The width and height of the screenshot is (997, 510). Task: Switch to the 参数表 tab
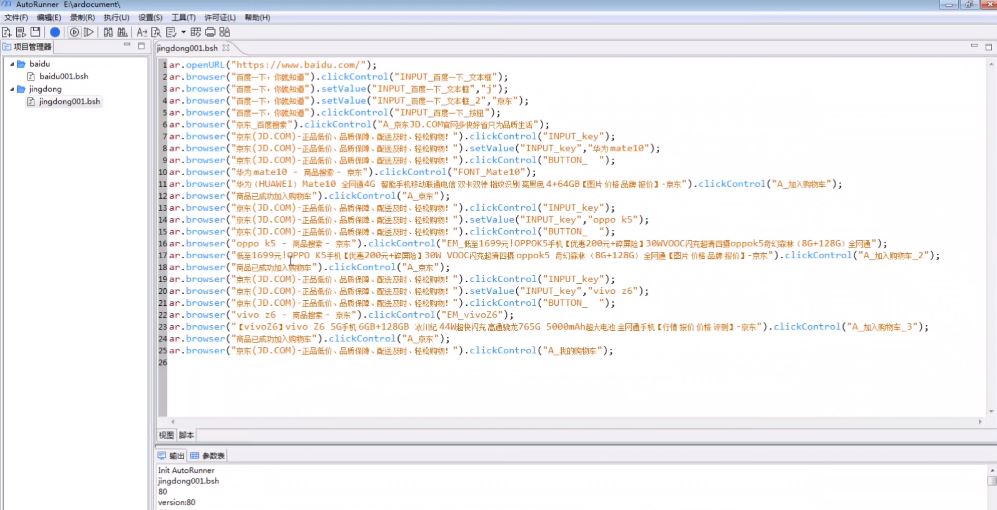pos(207,456)
